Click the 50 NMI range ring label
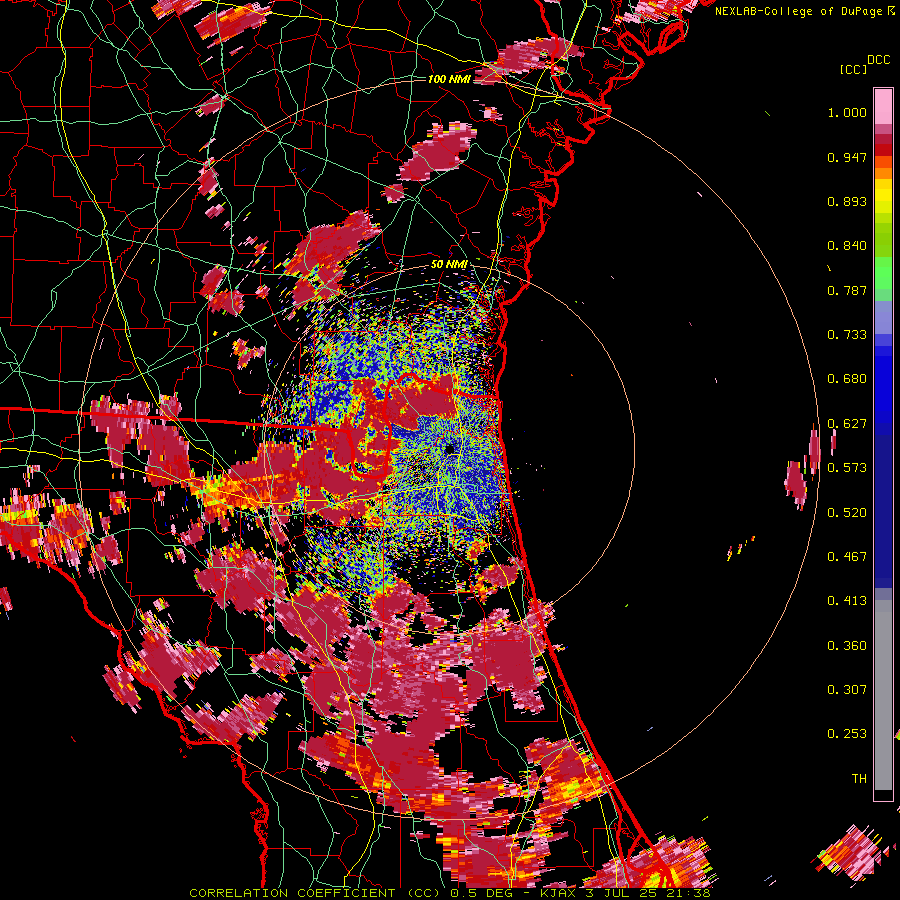The image size is (900, 900). tap(449, 265)
